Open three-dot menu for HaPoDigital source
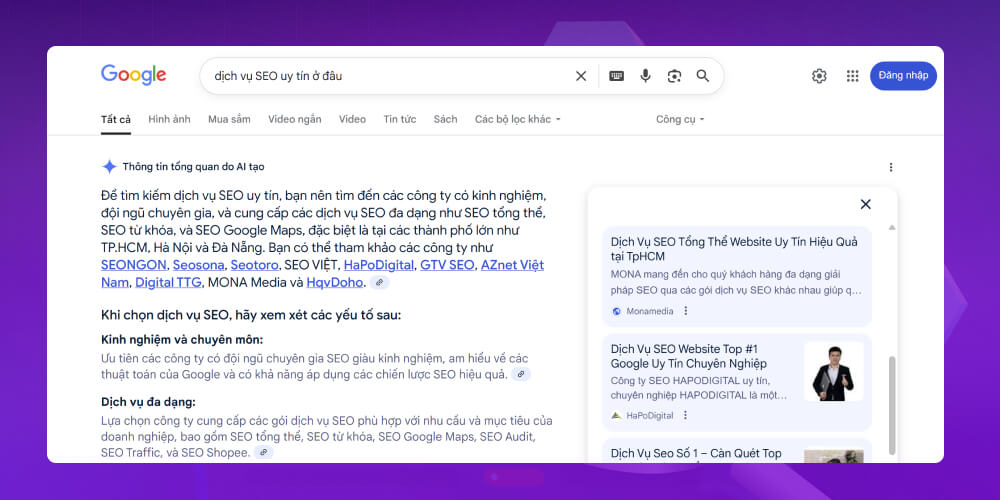 [686, 415]
